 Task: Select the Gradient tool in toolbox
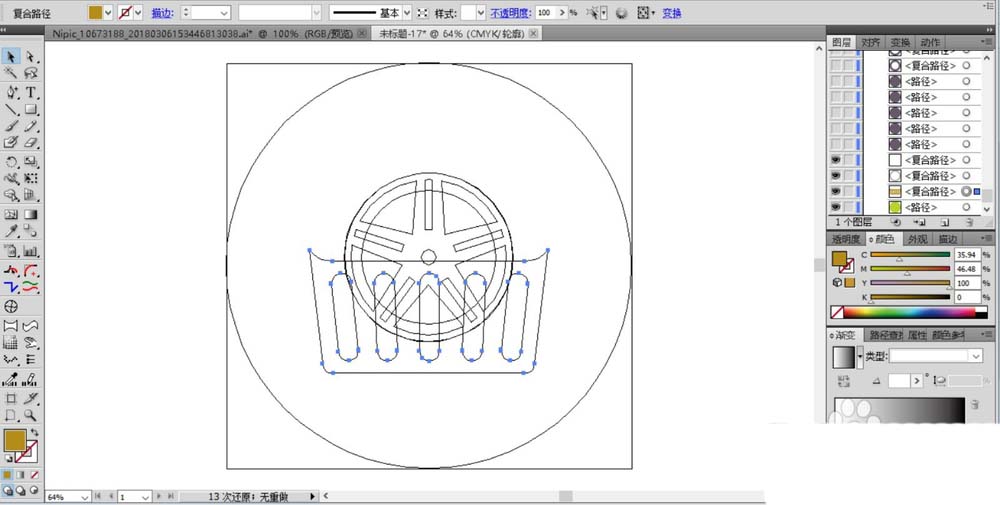tap(31, 215)
